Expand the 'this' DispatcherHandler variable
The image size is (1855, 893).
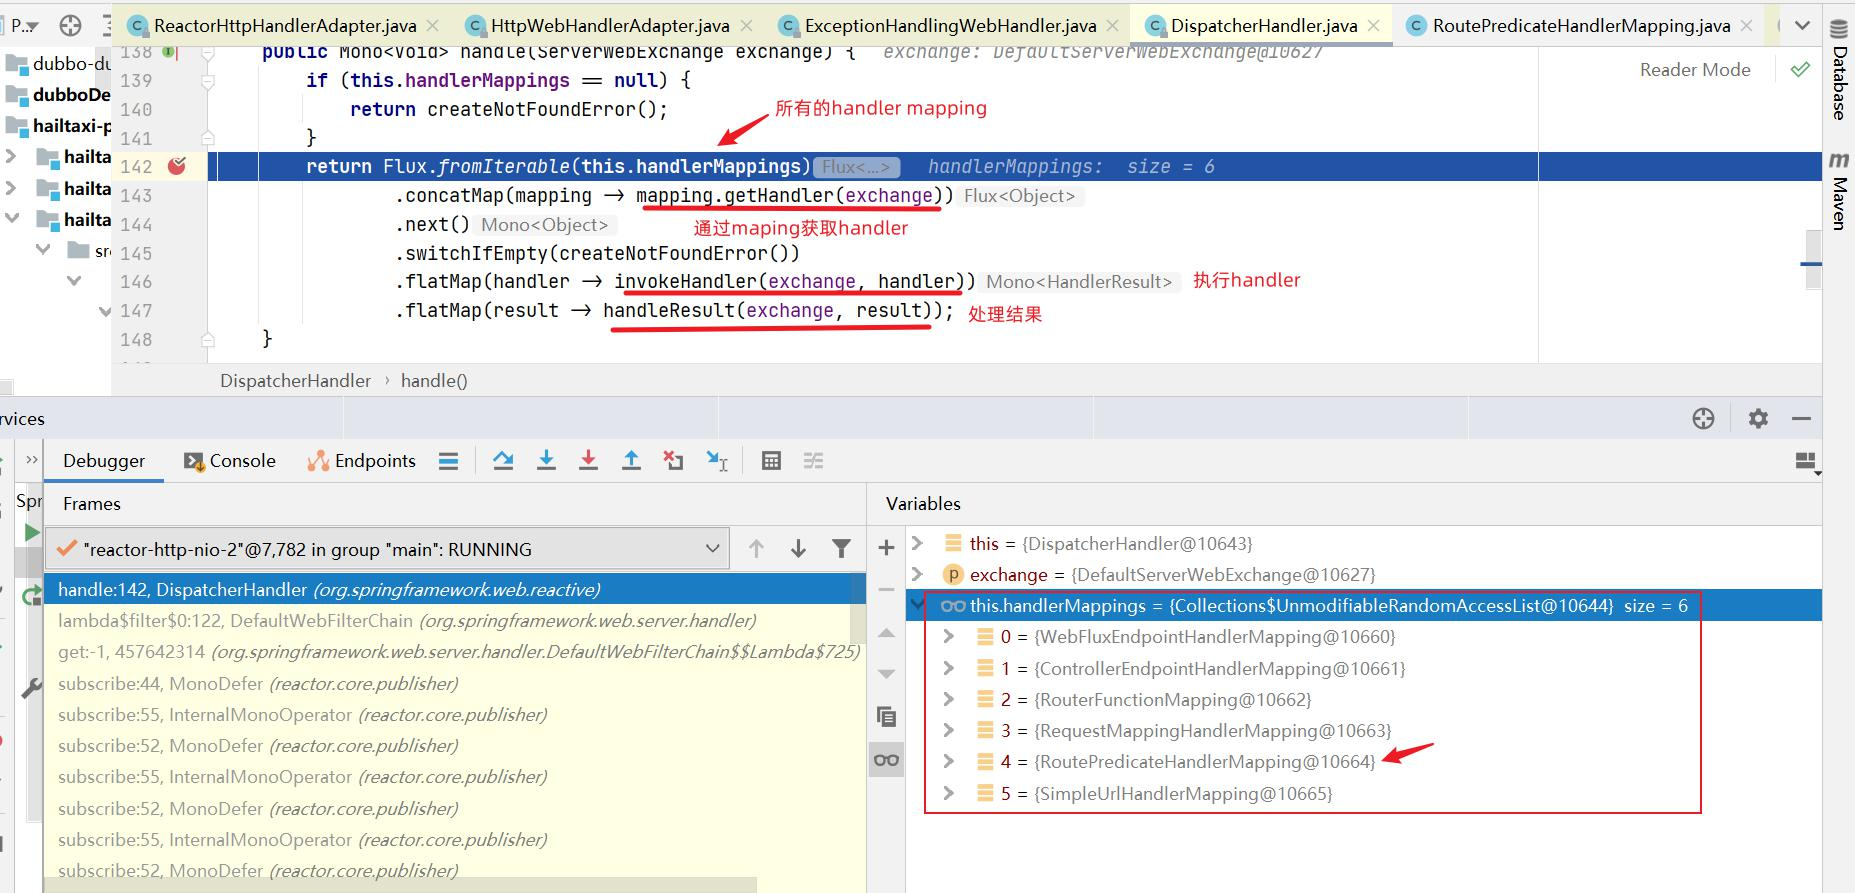tap(918, 543)
